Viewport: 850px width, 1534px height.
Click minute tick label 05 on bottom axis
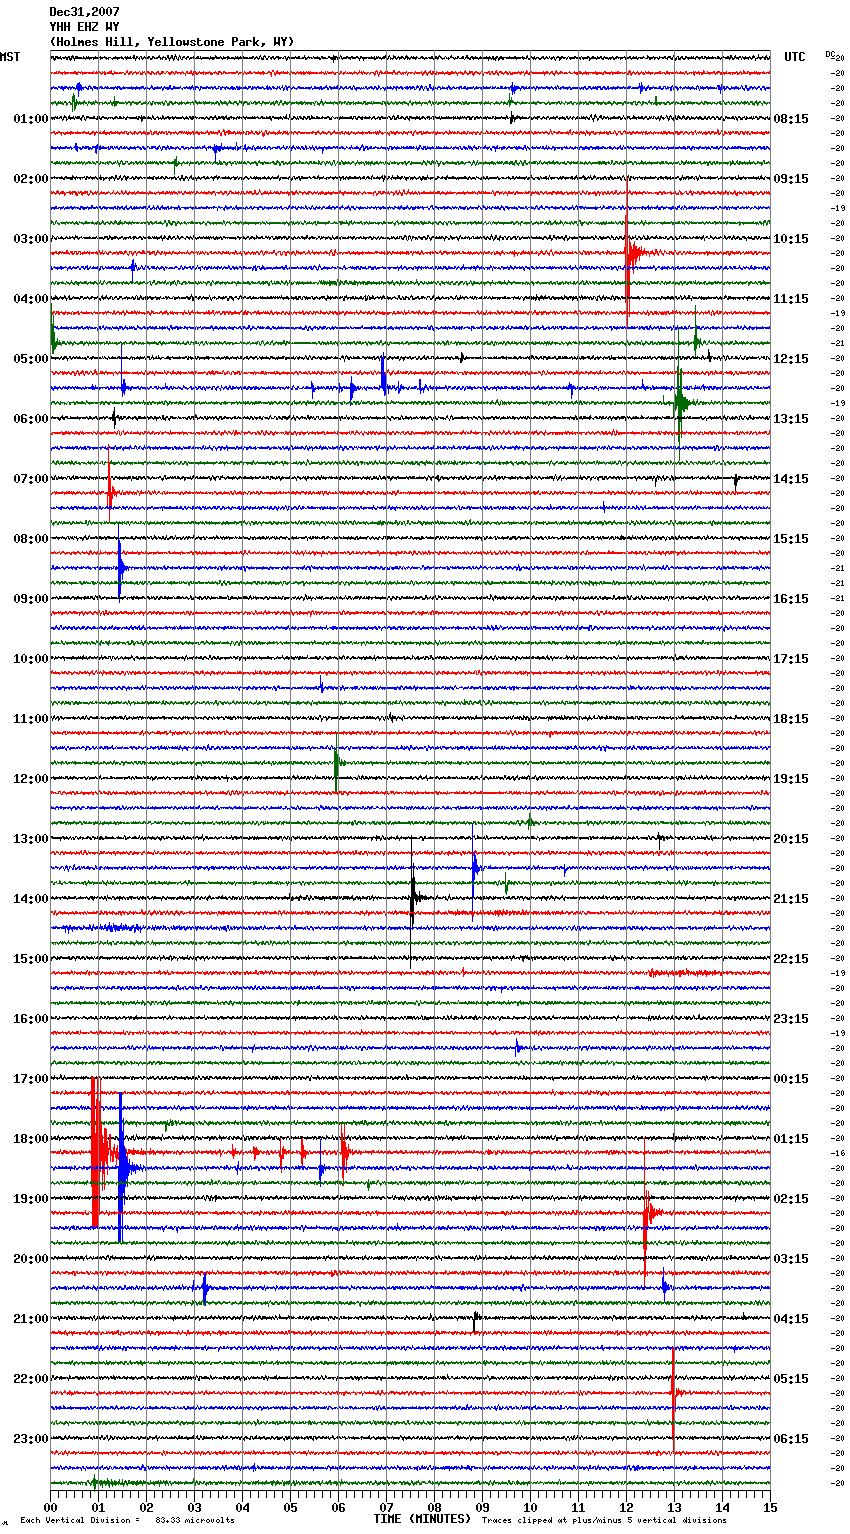290,1507
